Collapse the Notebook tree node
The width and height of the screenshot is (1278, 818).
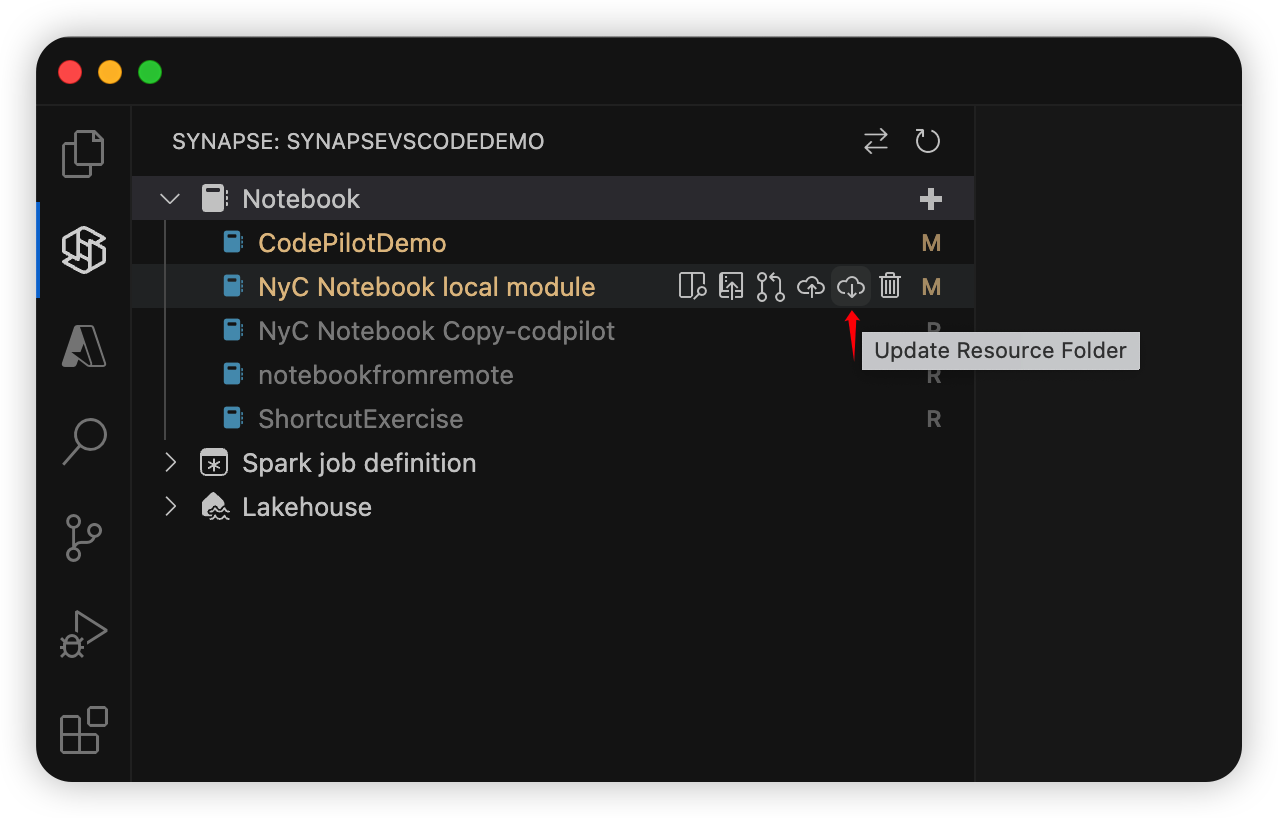click(171, 199)
